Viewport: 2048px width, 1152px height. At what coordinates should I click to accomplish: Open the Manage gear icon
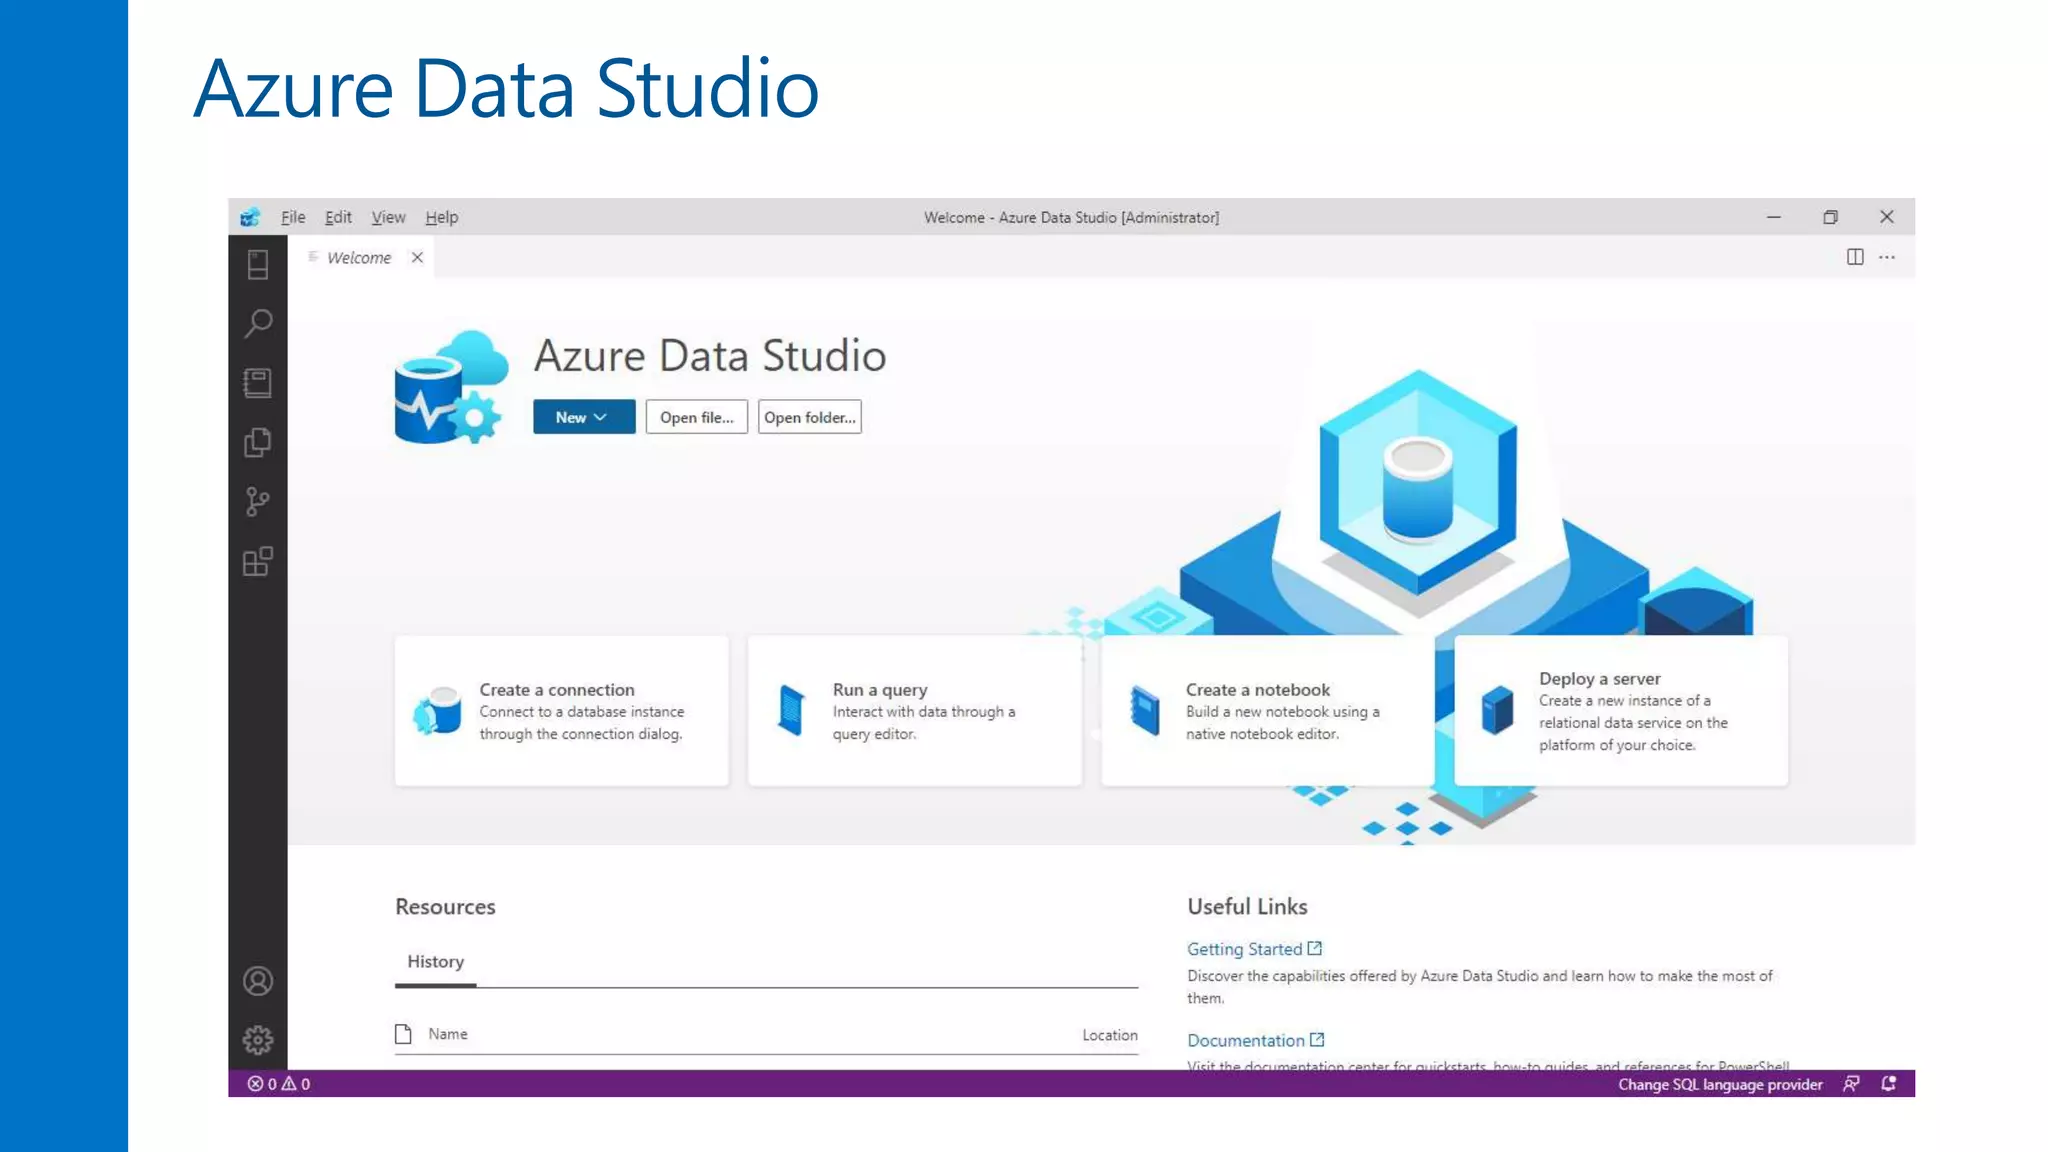258,1040
